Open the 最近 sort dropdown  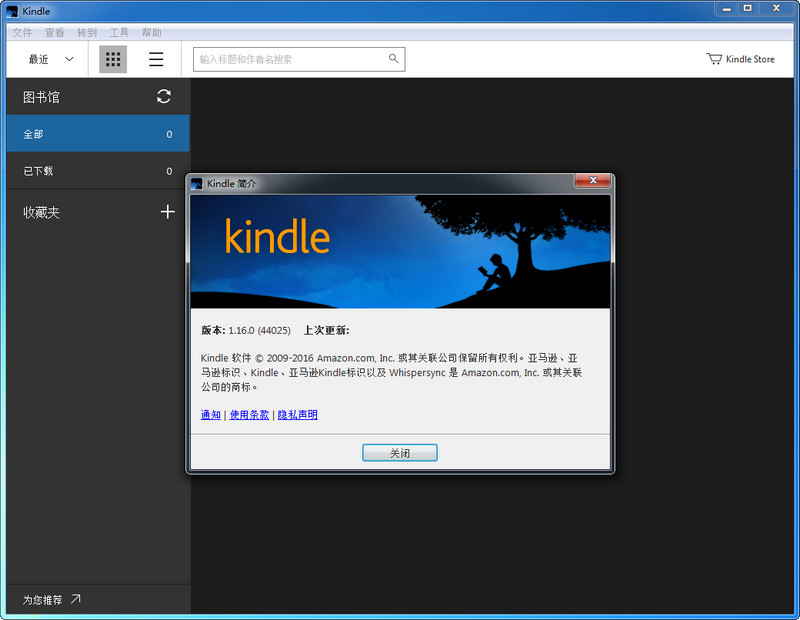(40, 59)
